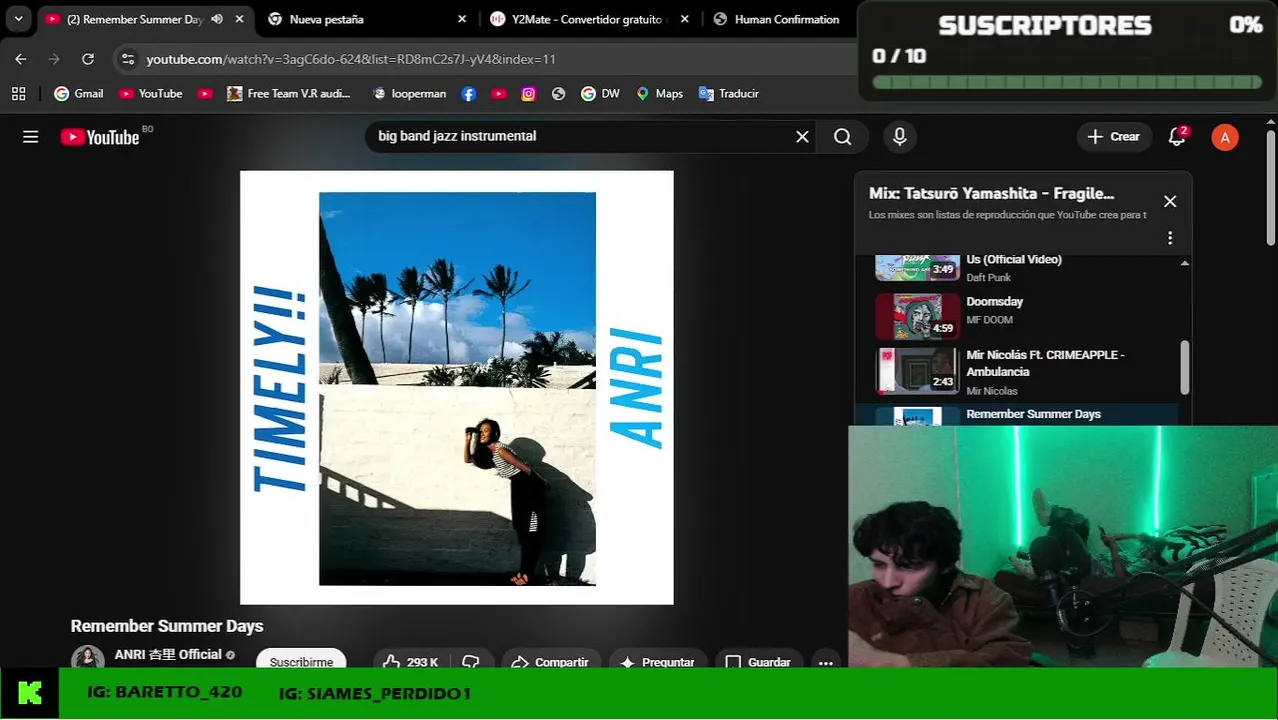The width and height of the screenshot is (1278, 720).
Task: Select Remember Summer Days in mix list
Action: tap(1026, 415)
